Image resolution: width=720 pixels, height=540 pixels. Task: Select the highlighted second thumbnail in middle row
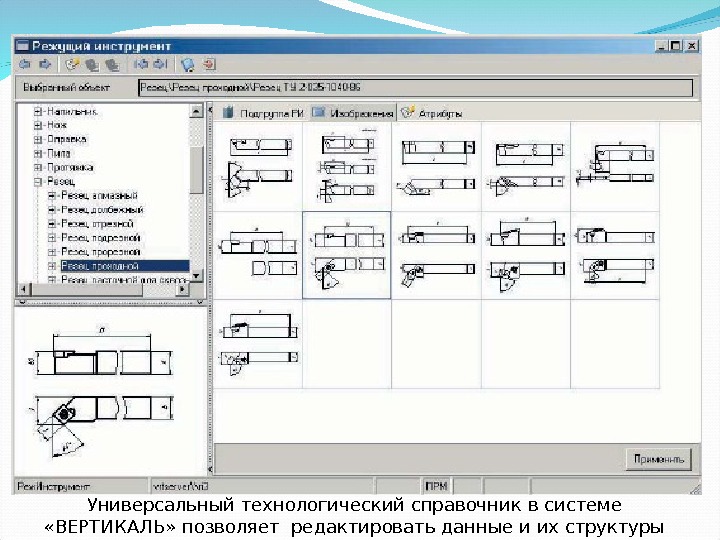(347, 255)
